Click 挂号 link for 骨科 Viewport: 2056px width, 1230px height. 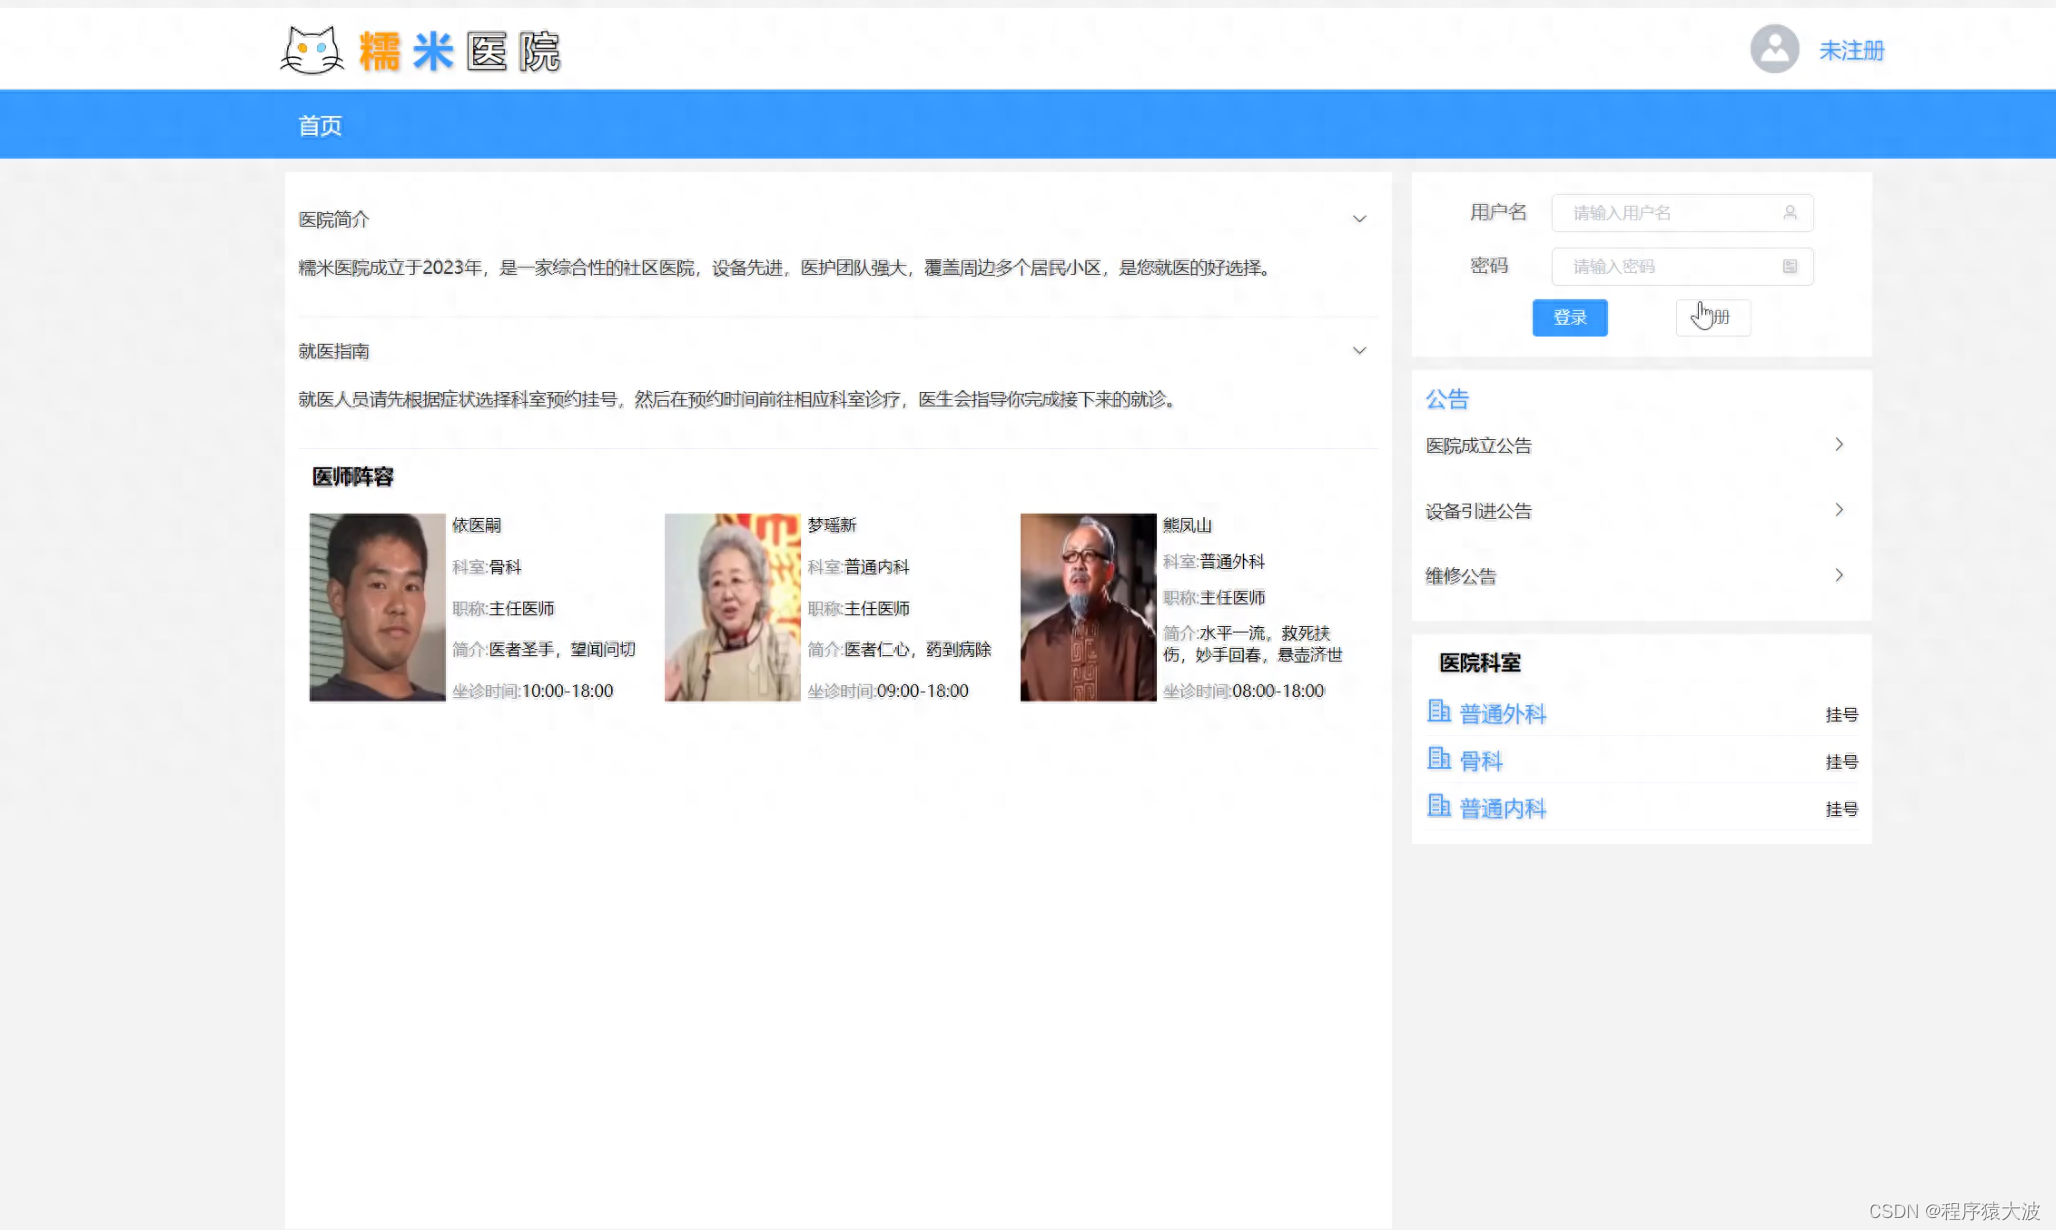(1841, 762)
